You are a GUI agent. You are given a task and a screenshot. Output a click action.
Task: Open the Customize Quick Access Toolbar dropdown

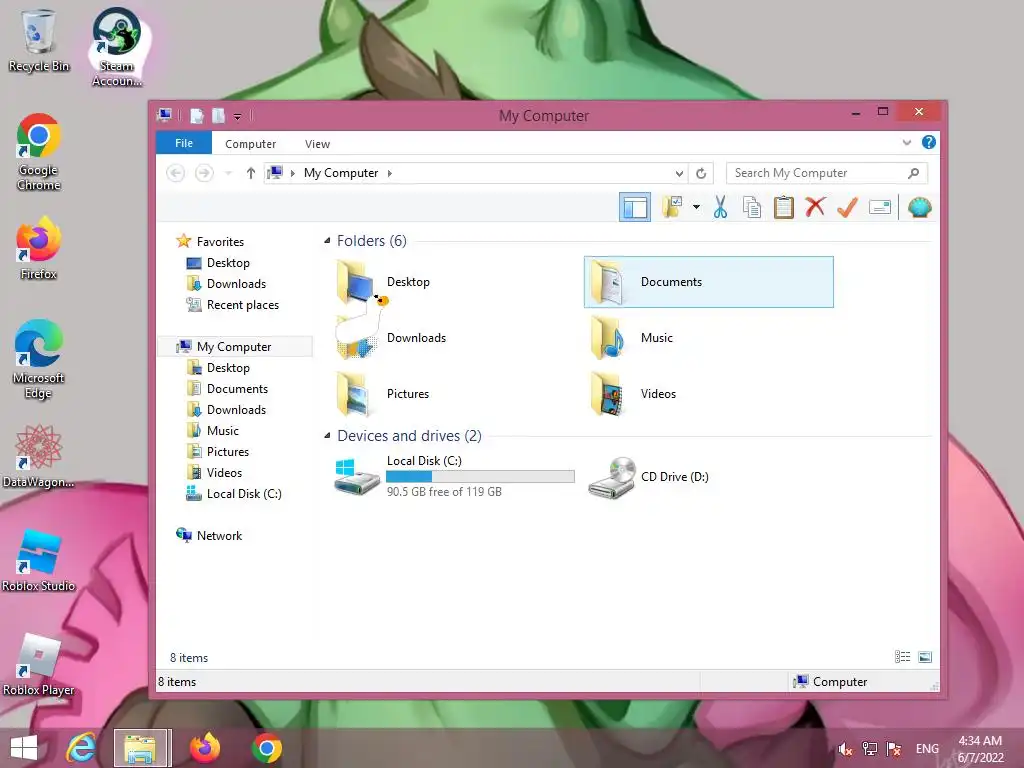pyautogui.click(x=237, y=117)
